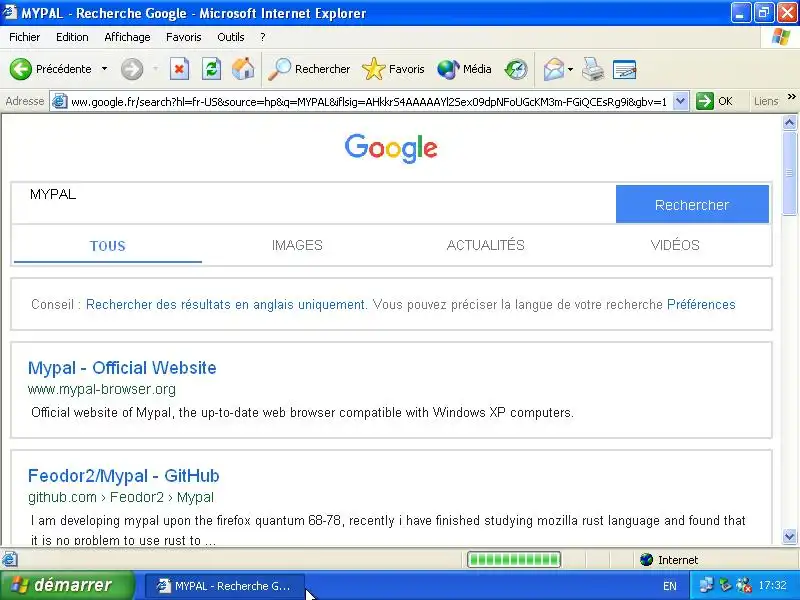Click the MYPAL search input box
Image resolution: width=800 pixels, height=600 pixels.
(x=313, y=204)
